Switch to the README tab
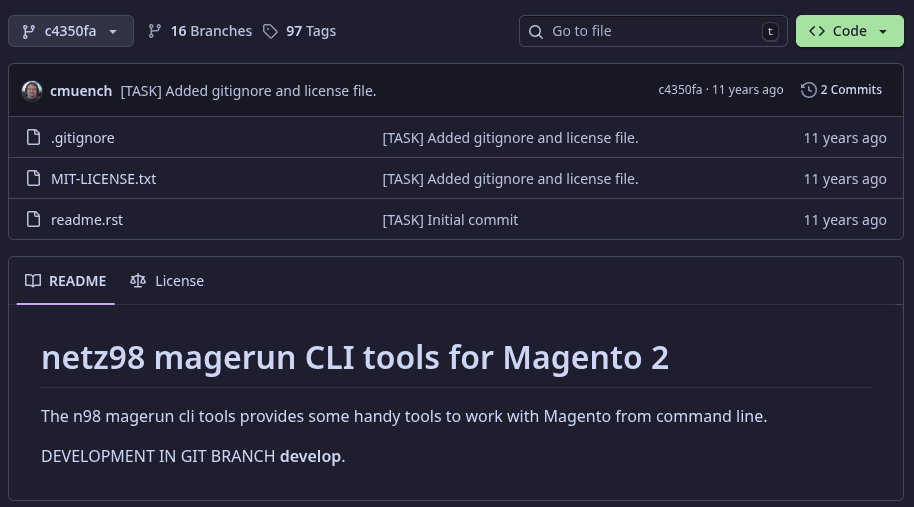914x507 pixels. (x=66, y=281)
